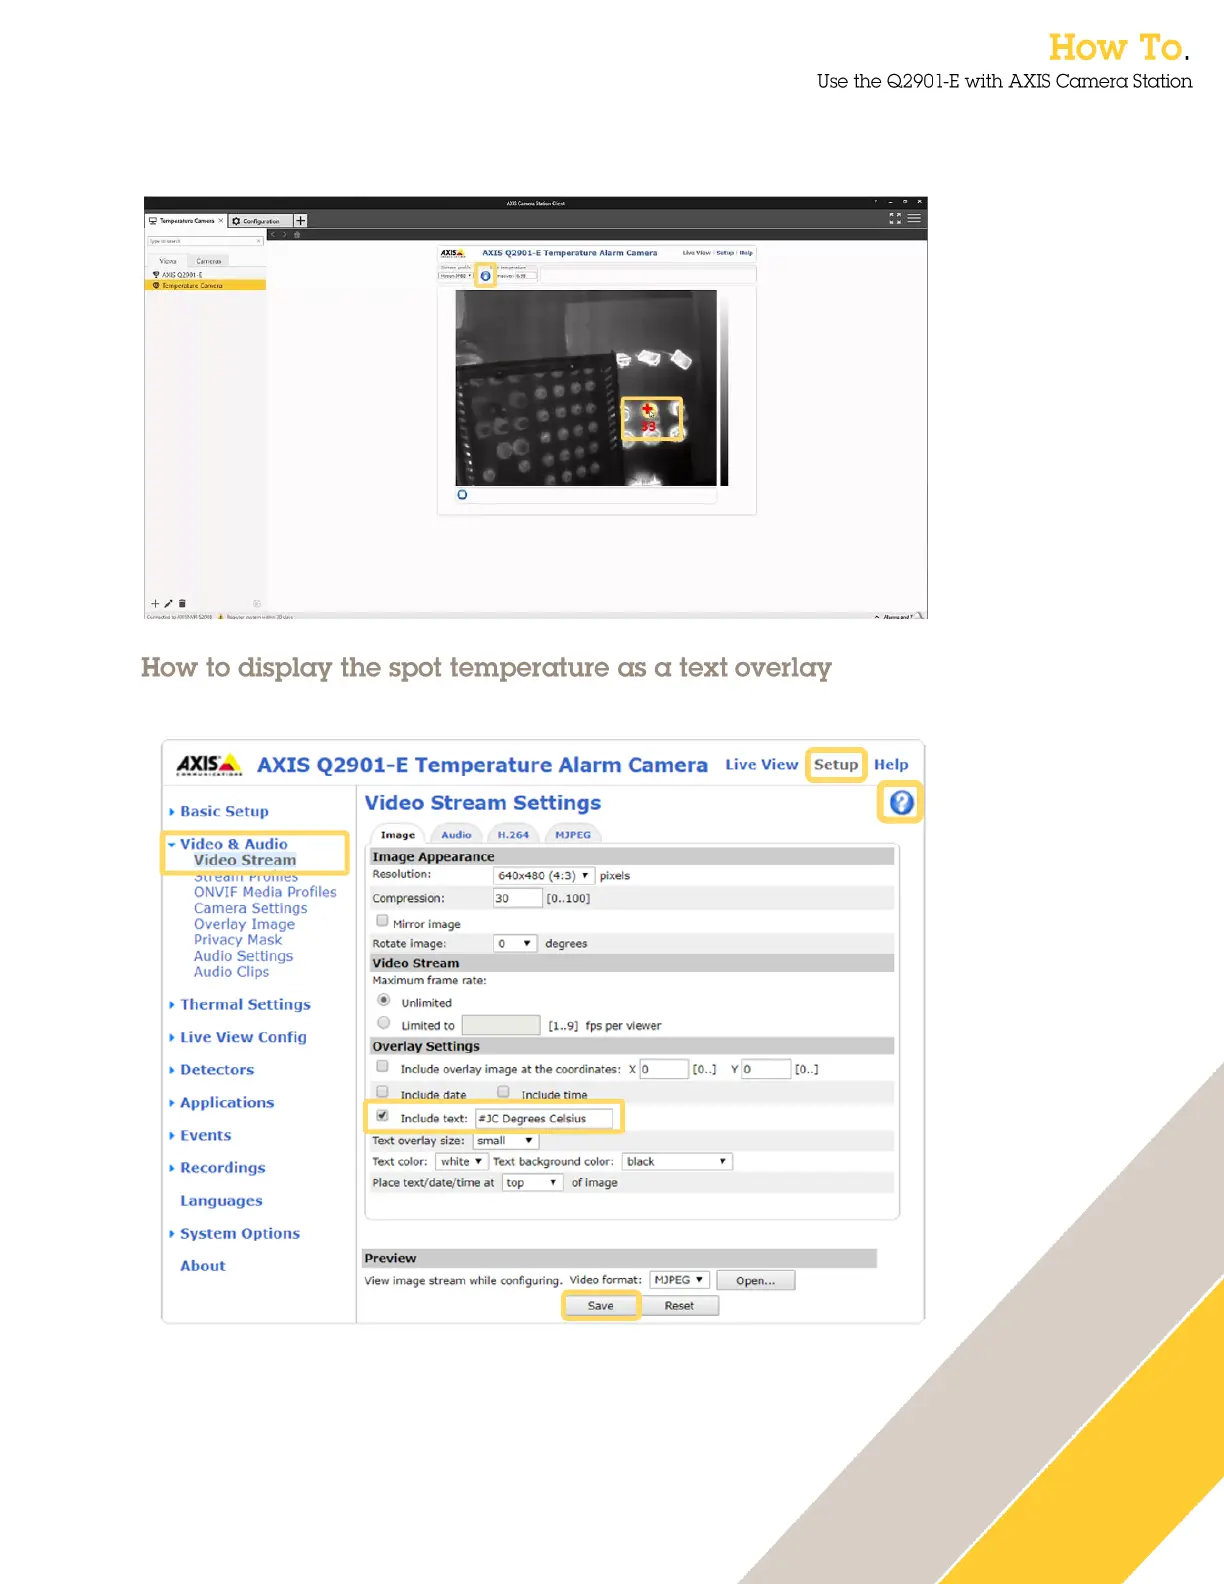Viewport: 1224px width, 1584px height.
Task: Open Video Stream in the sidebar
Action: (245, 860)
